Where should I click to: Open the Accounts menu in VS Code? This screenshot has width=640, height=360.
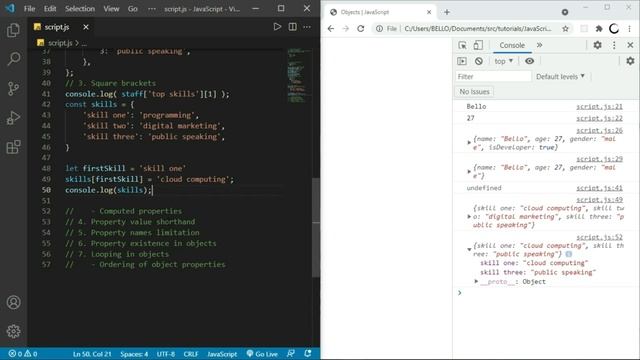[x=13, y=302]
